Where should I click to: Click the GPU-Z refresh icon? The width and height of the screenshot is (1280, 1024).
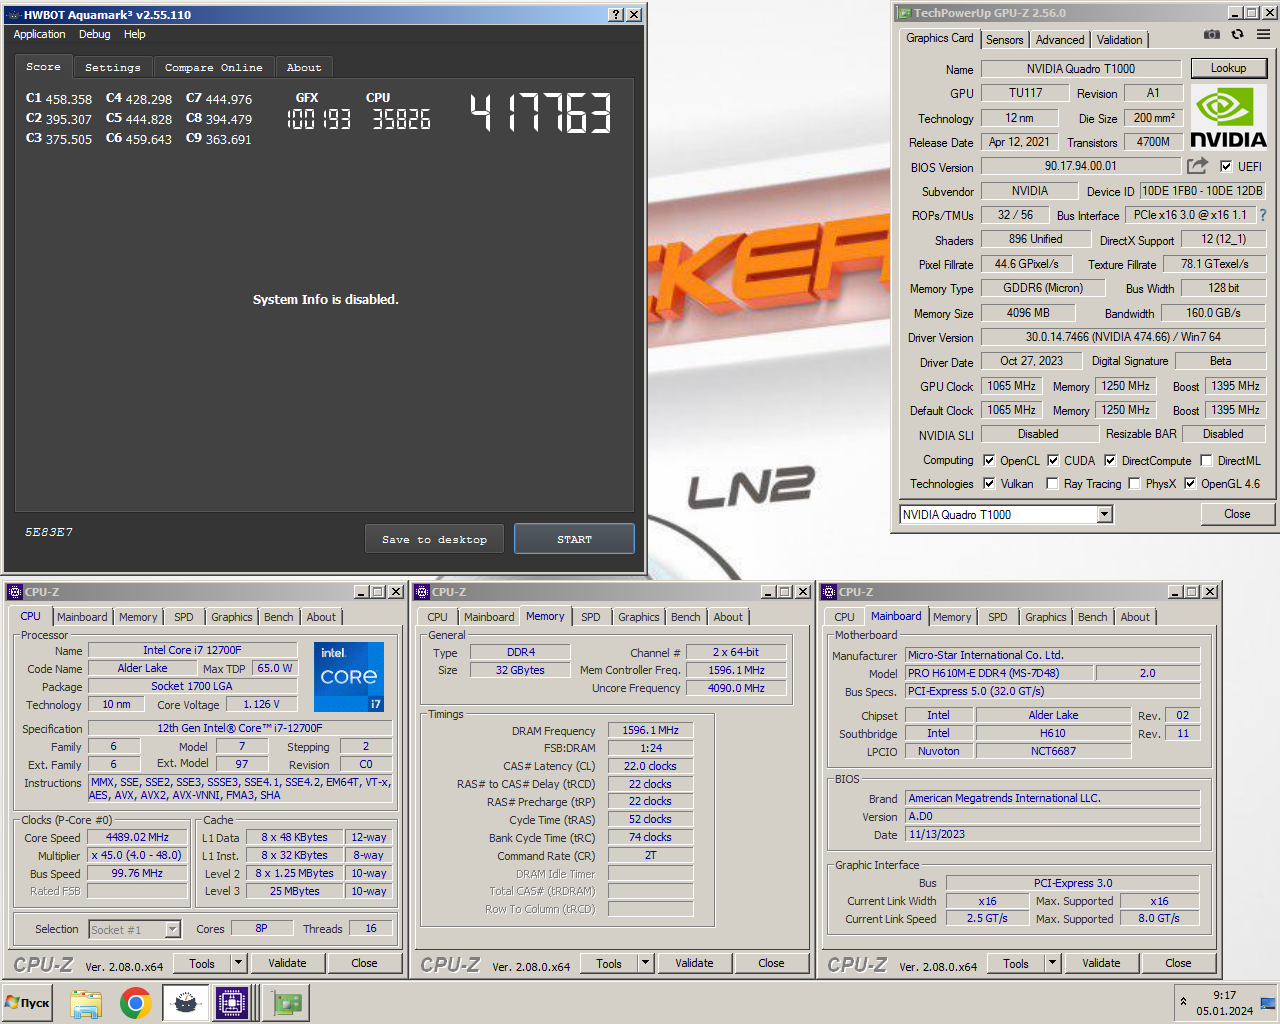(1237, 34)
